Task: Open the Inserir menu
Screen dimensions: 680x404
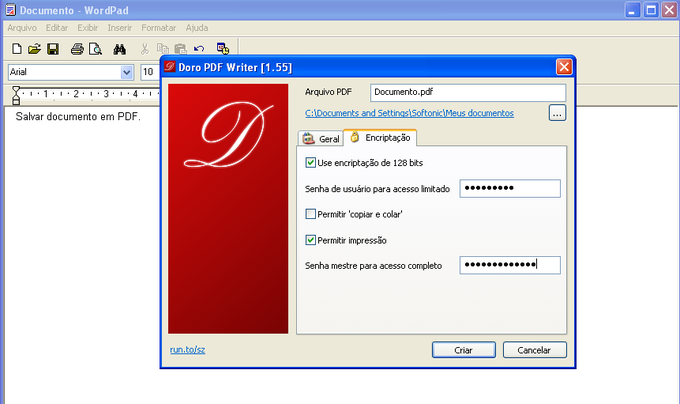Action: click(120, 28)
